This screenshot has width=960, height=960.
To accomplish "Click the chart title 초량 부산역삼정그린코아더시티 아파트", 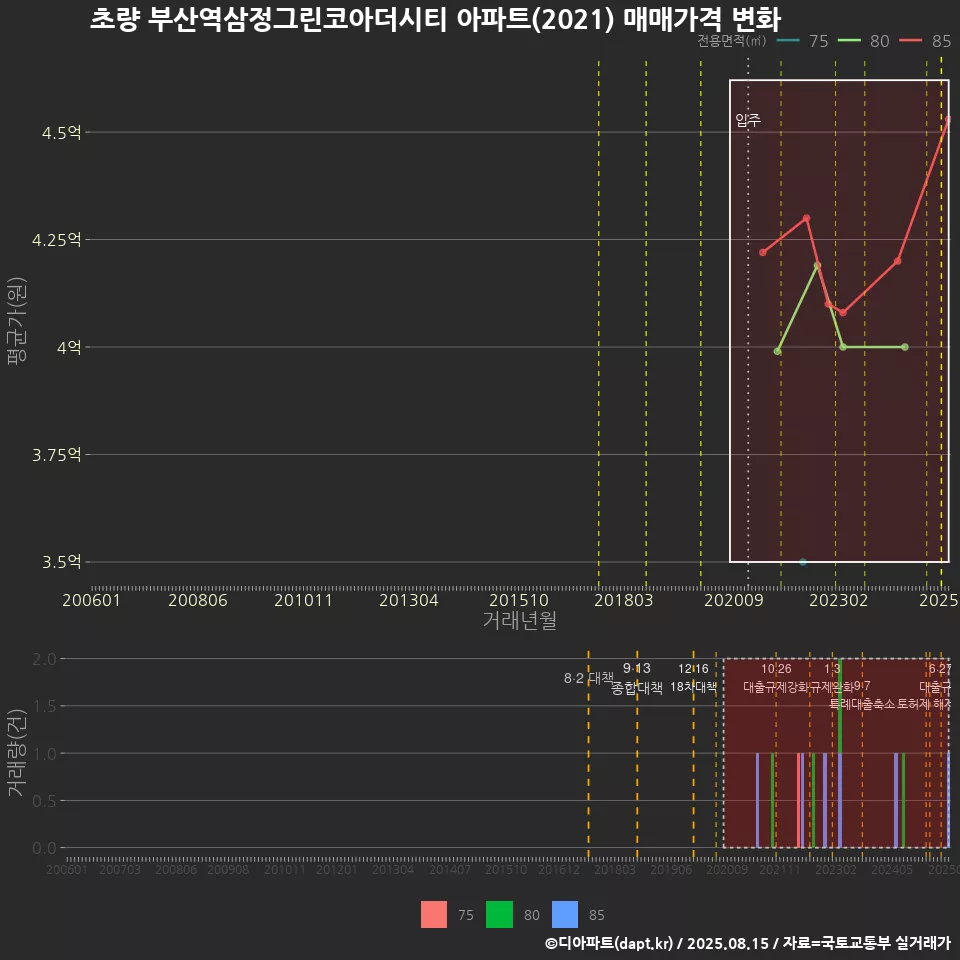I will coord(435,19).
